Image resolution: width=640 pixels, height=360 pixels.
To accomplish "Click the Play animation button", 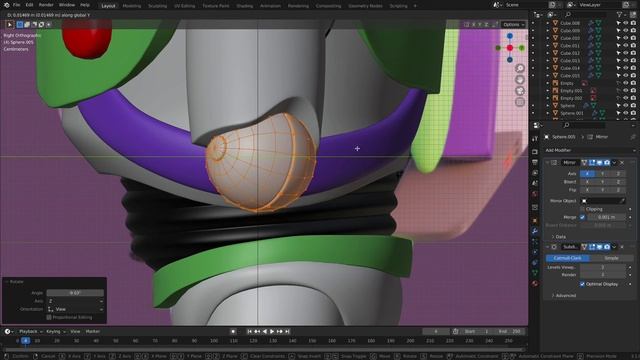I will point(272,331).
